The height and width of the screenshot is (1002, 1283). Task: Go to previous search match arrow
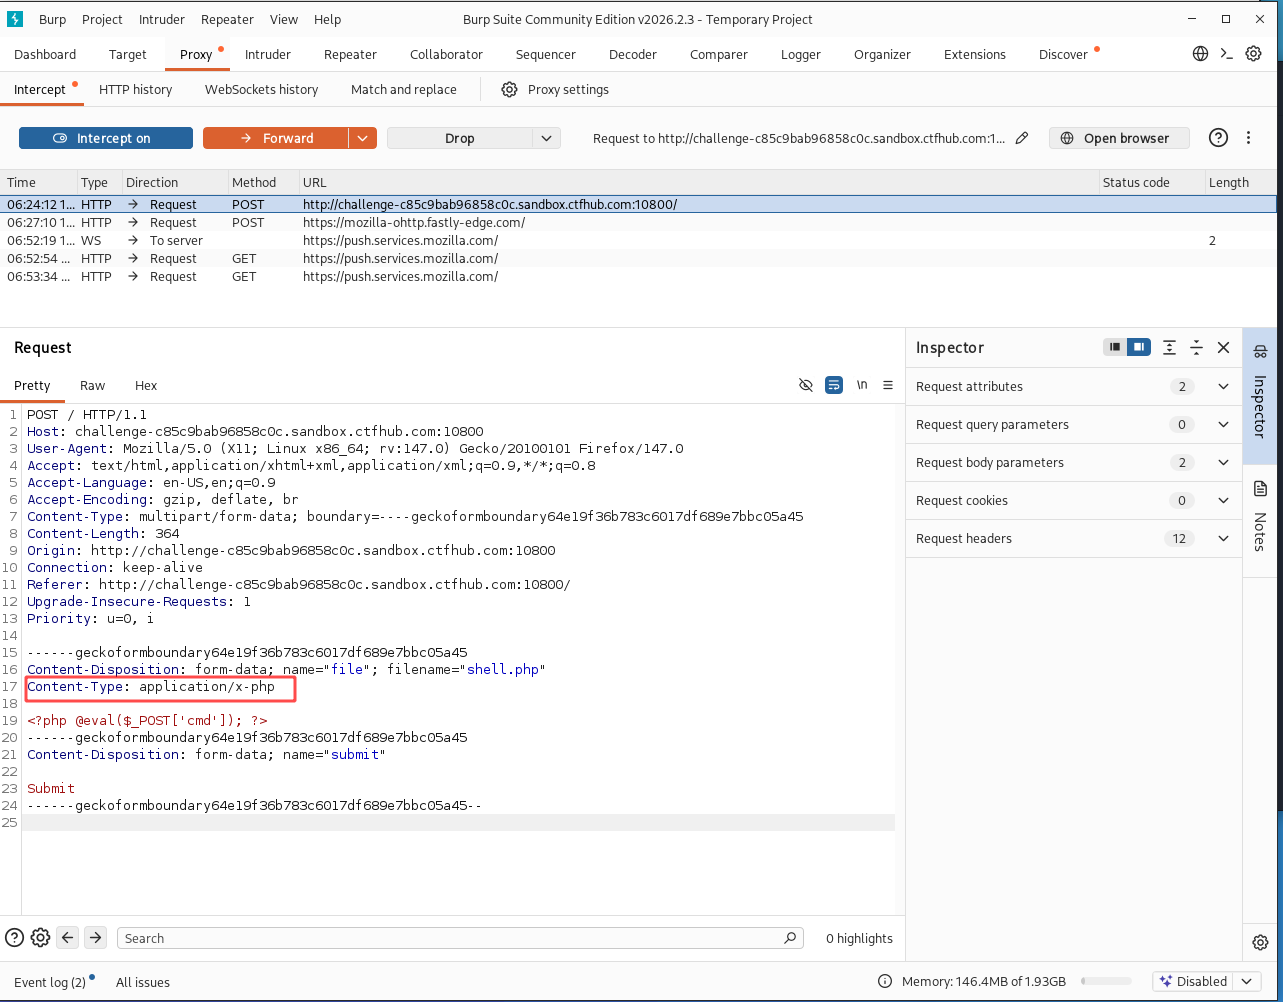tap(67, 937)
